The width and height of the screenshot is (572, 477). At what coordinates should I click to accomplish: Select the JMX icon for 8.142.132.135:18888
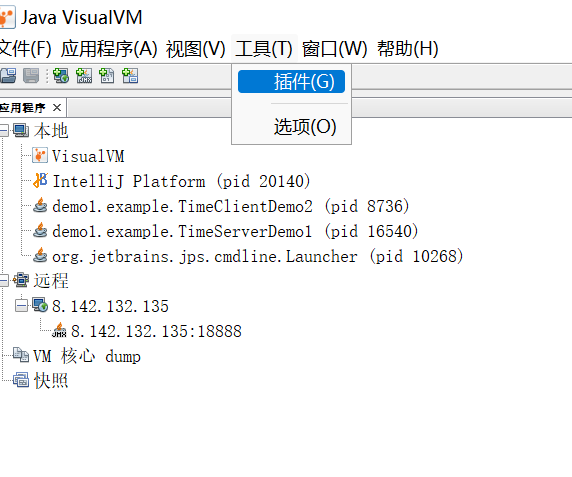[59, 330]
